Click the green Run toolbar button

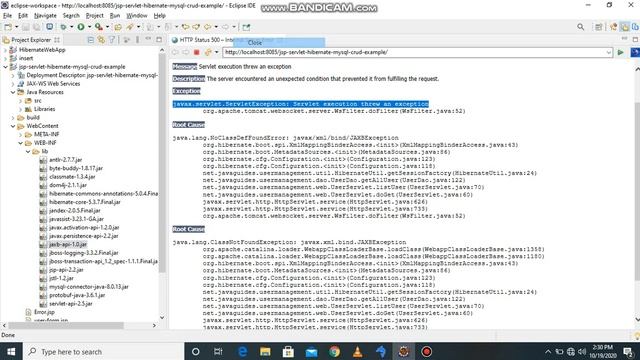coord(81,27)
